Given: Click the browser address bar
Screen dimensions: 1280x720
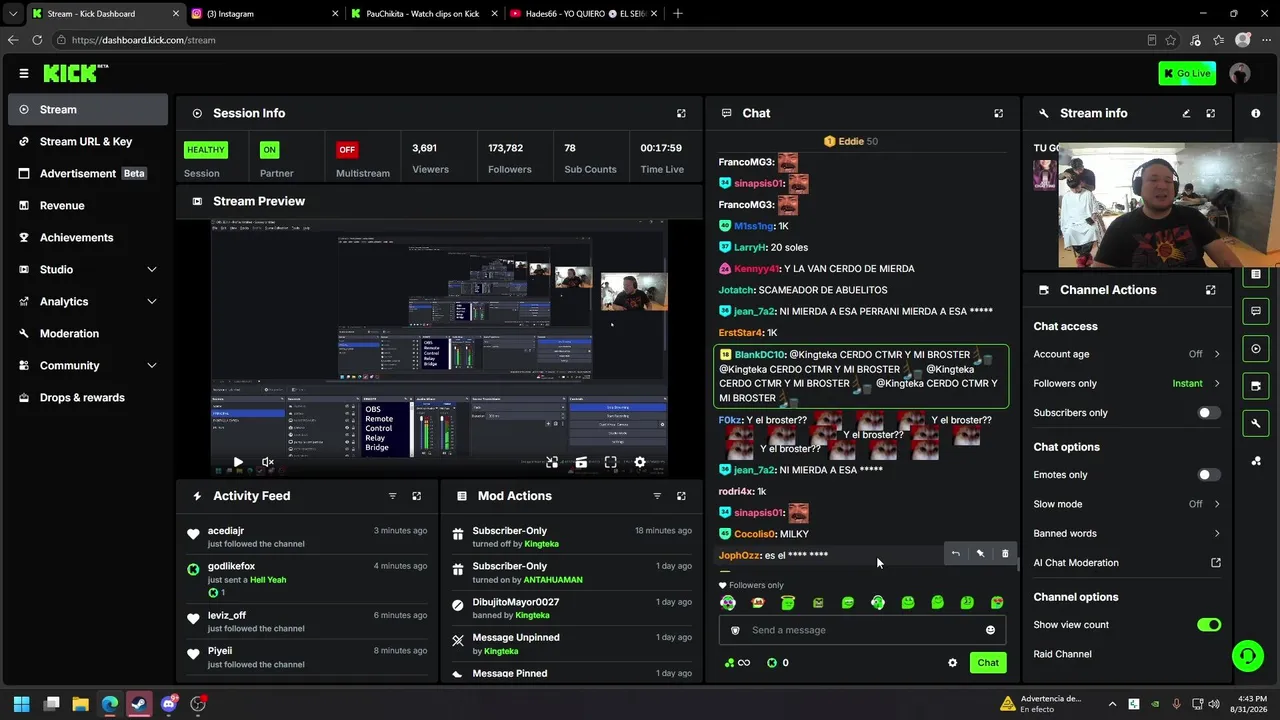Looking at the screenshot, I should coord(600,40).
